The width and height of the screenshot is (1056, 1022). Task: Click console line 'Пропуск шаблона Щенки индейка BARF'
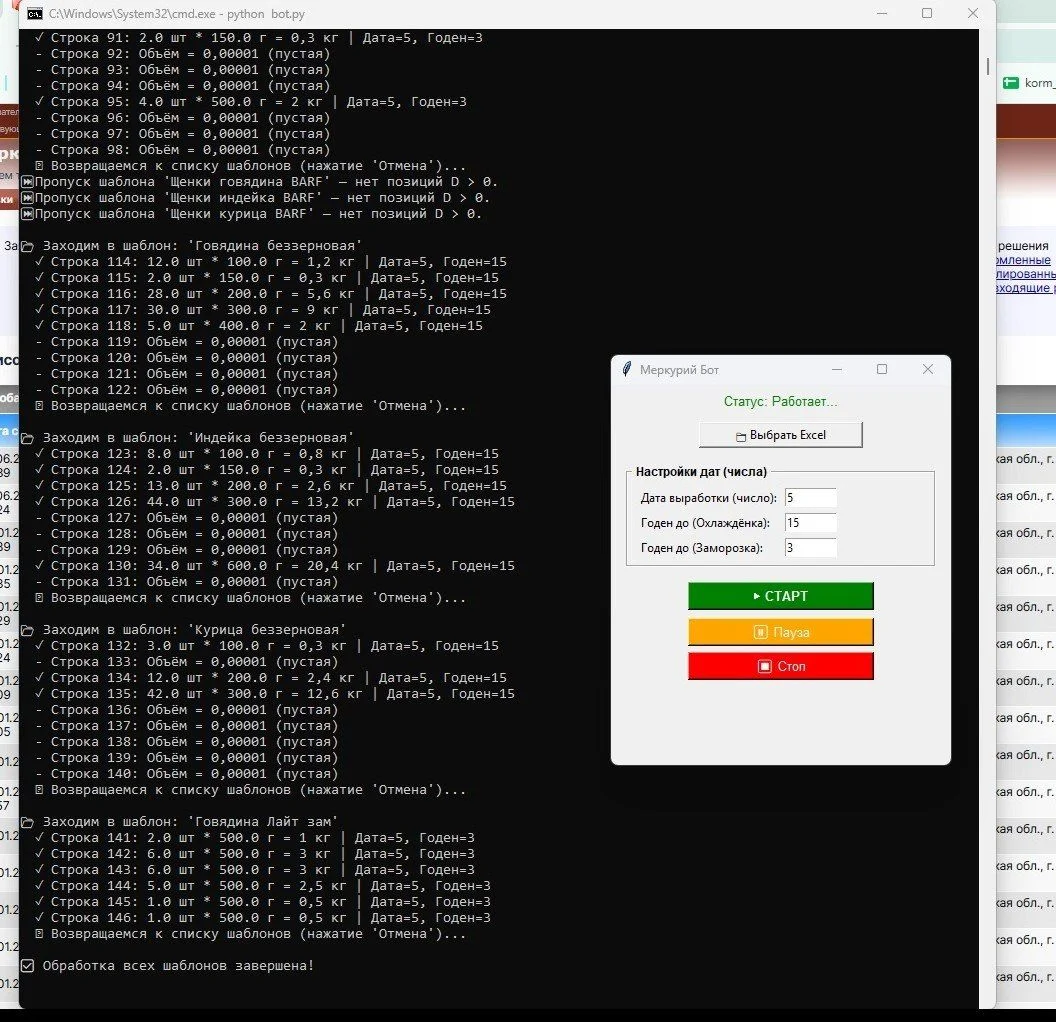tap(256, 198)
